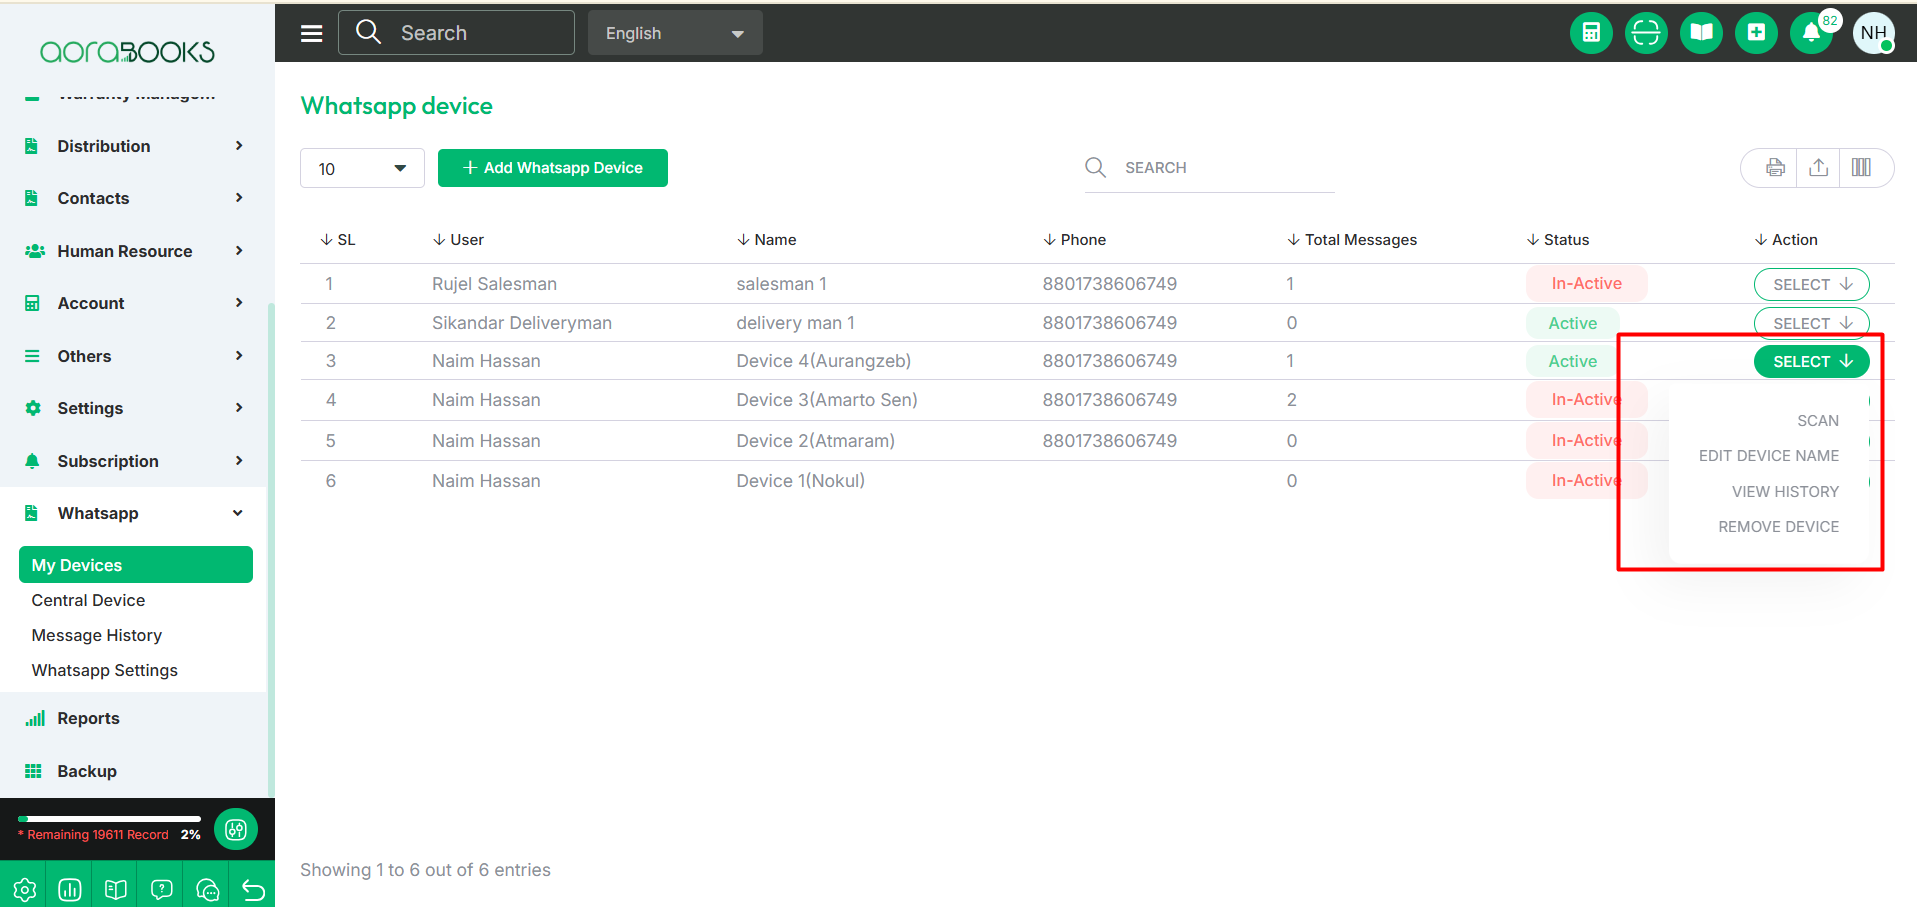1917x907 pixels.
Task: Click Add Whatsapp Device button
Action: (x=553, y=168)
